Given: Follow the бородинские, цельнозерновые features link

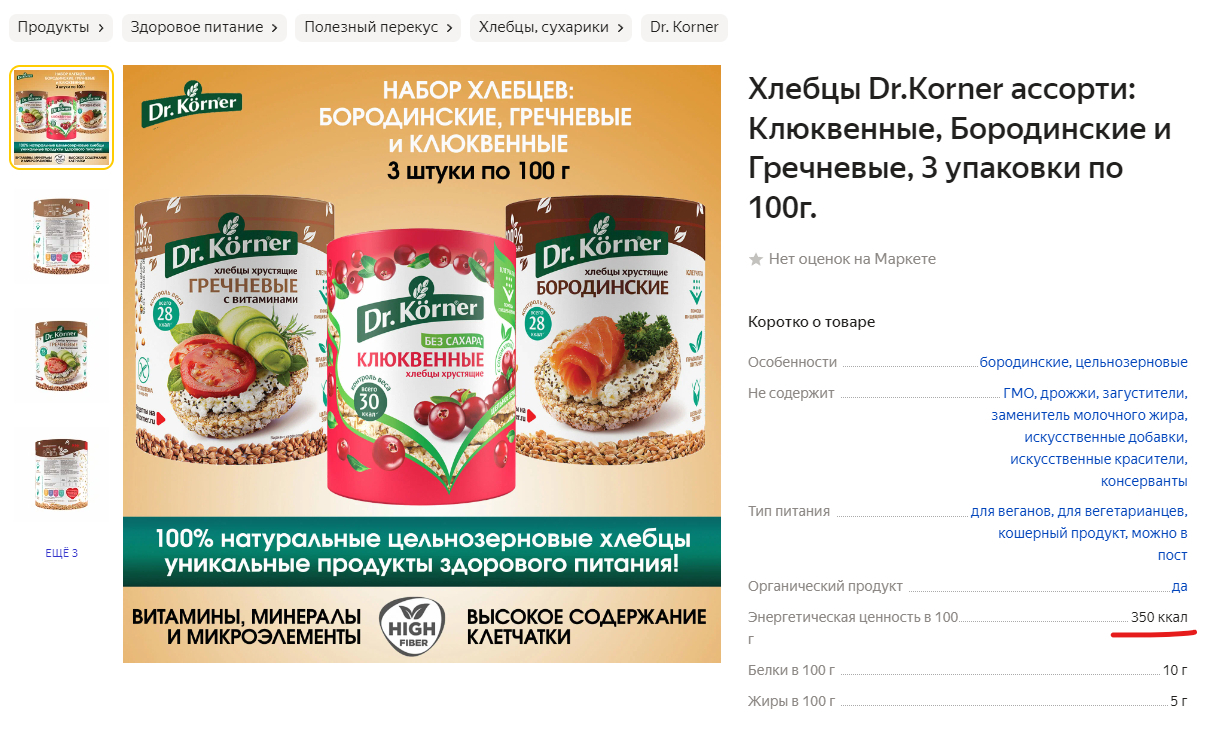Looking at the screenshot, I should (1084, 362).
